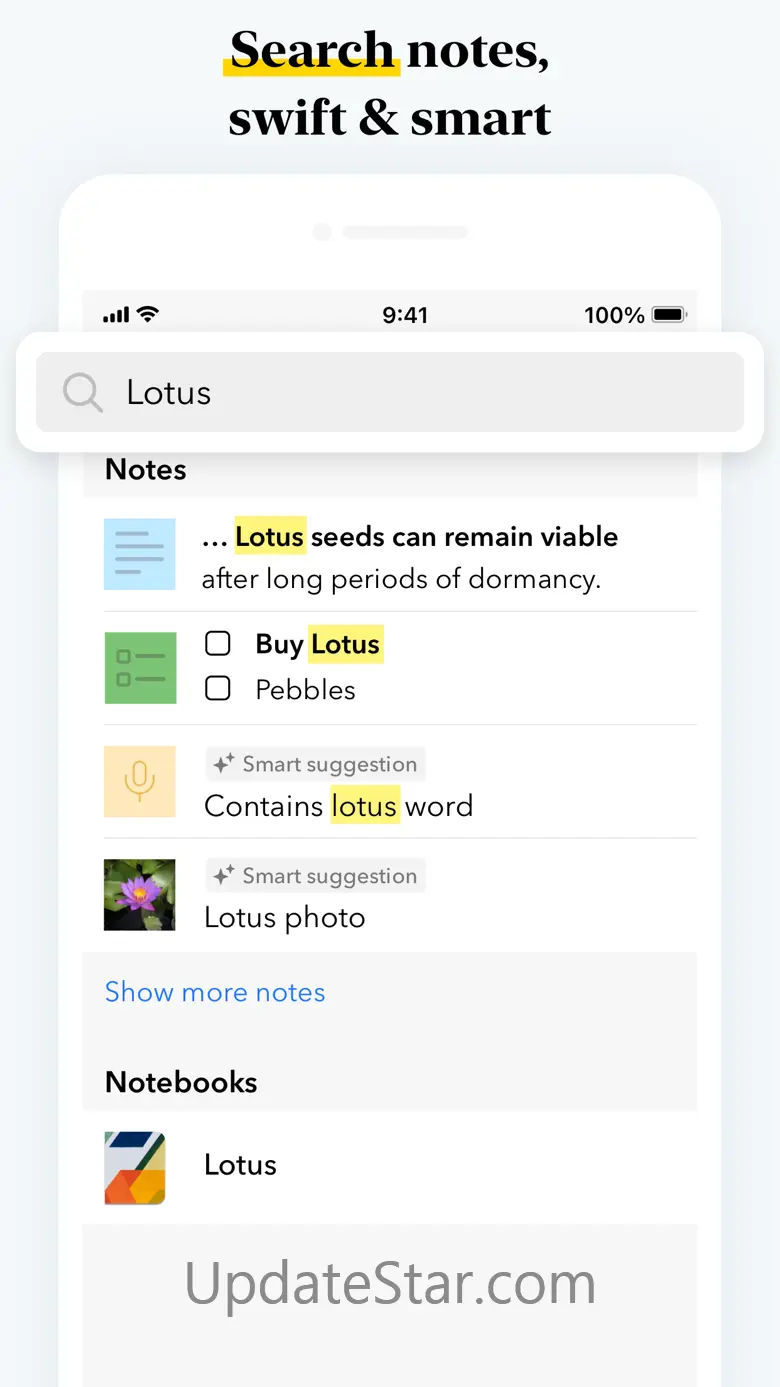Viewport: 780px width, 1387px height.
Task: Check the Pebbles checkbox
Action: 218,688
